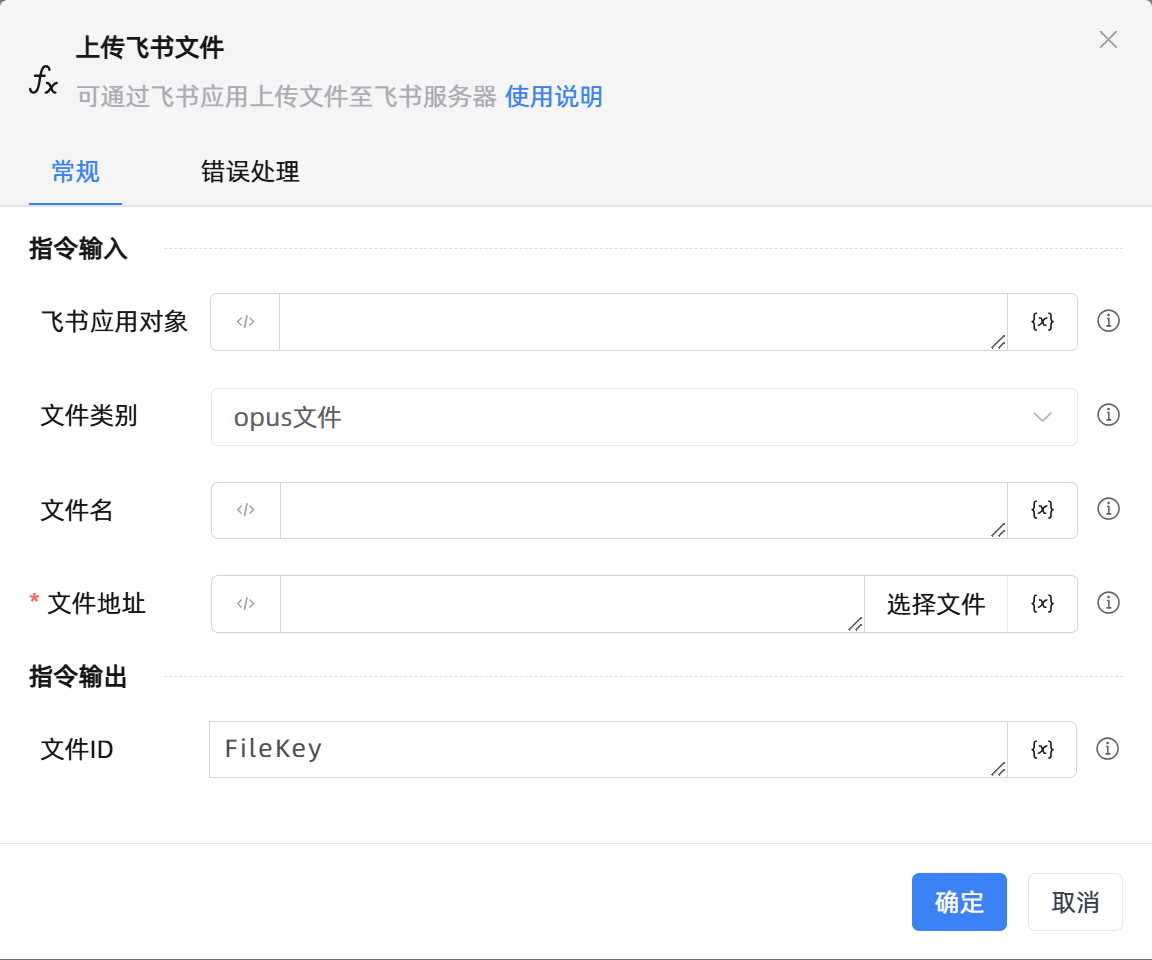Open the 文件类别 dropdown showing opus文件

(644, 416)
